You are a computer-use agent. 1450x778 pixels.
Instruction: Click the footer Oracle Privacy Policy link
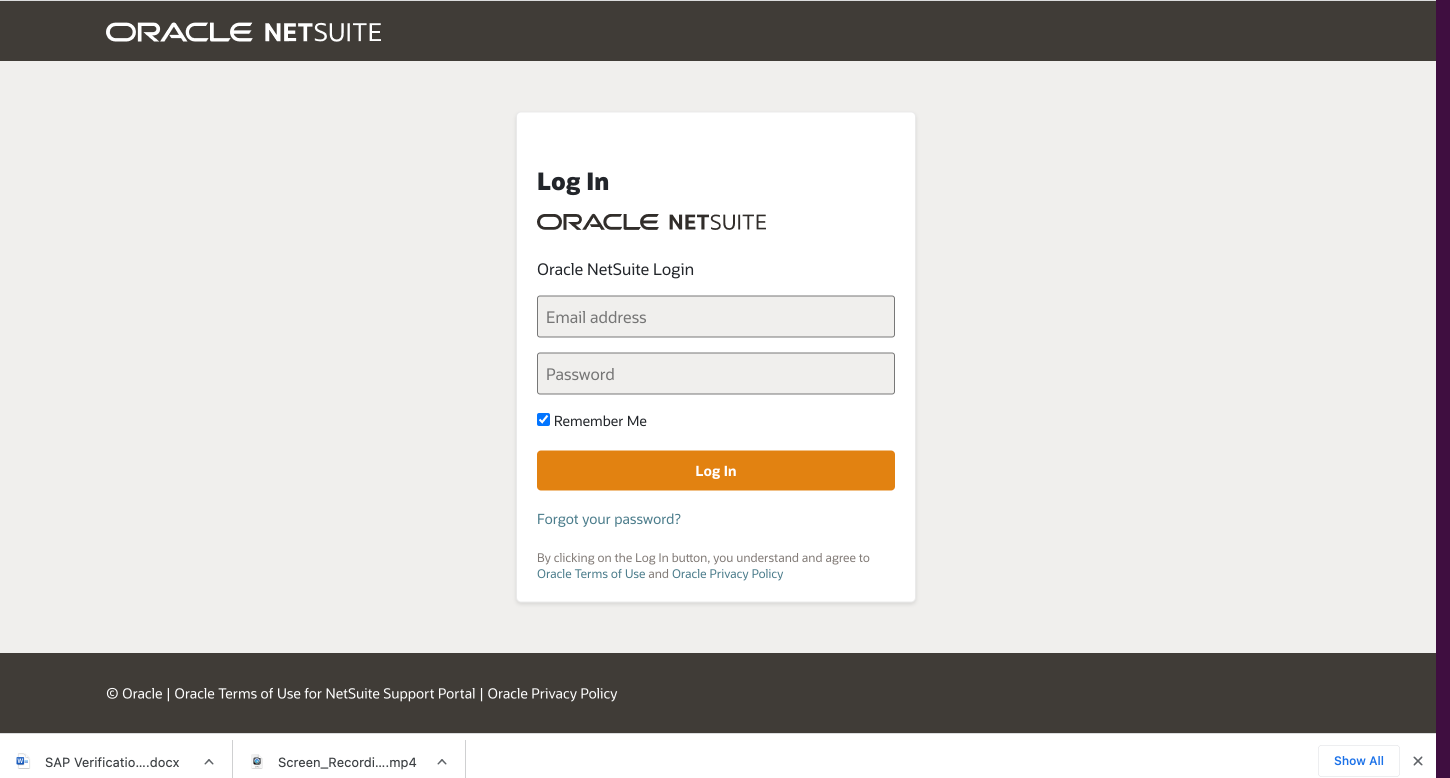552,693
